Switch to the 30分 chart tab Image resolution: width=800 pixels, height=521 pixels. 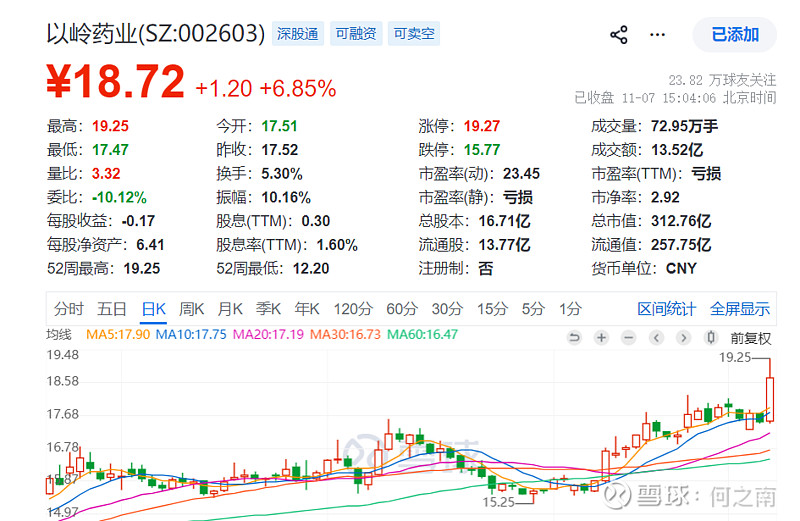pyautogui.click(x=447, y=309)
